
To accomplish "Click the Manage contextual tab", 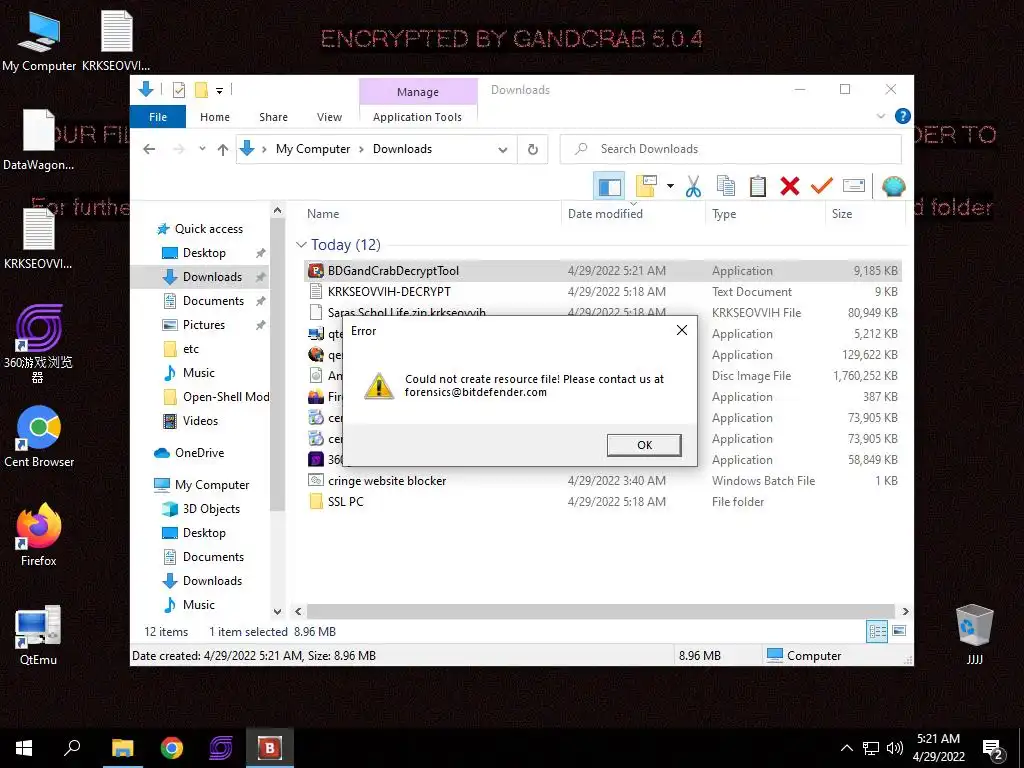I will [418, 92].
